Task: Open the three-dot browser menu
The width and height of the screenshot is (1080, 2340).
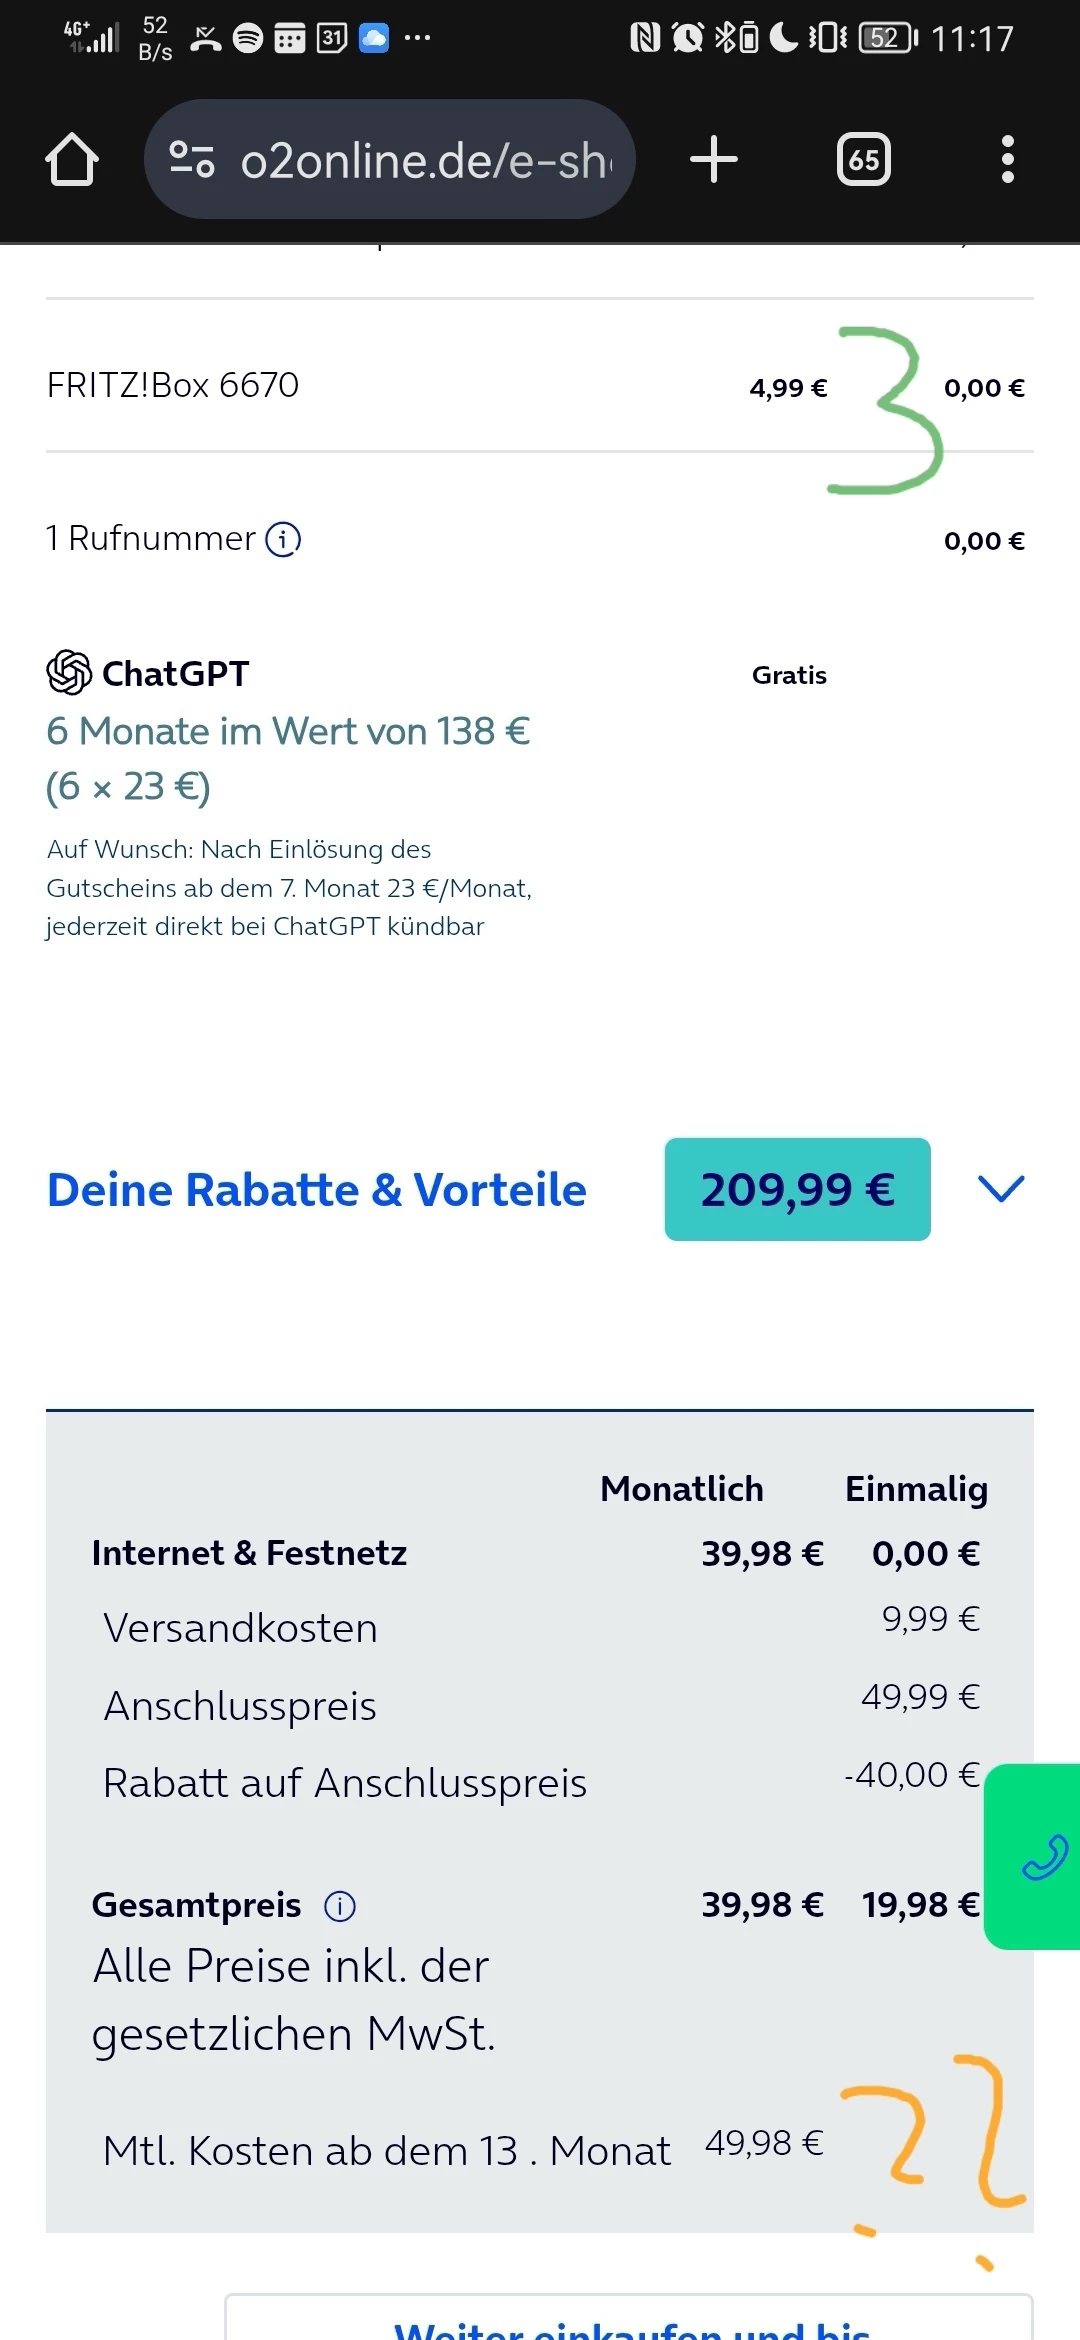Action: pyautogui.click(x=1008, y=159)
